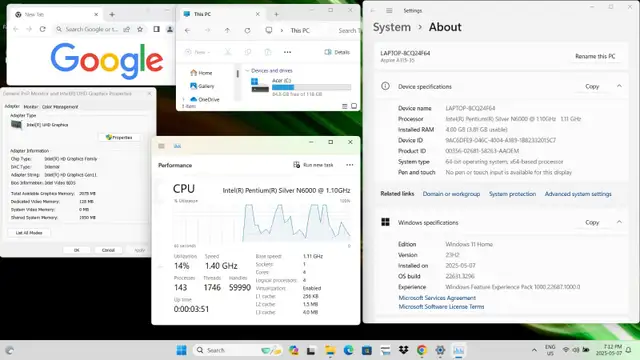Viewport: 640px width, 360px height.
Task: Switch to the Monitor tab
Action: pyautogui.click(x=31, y=107)
